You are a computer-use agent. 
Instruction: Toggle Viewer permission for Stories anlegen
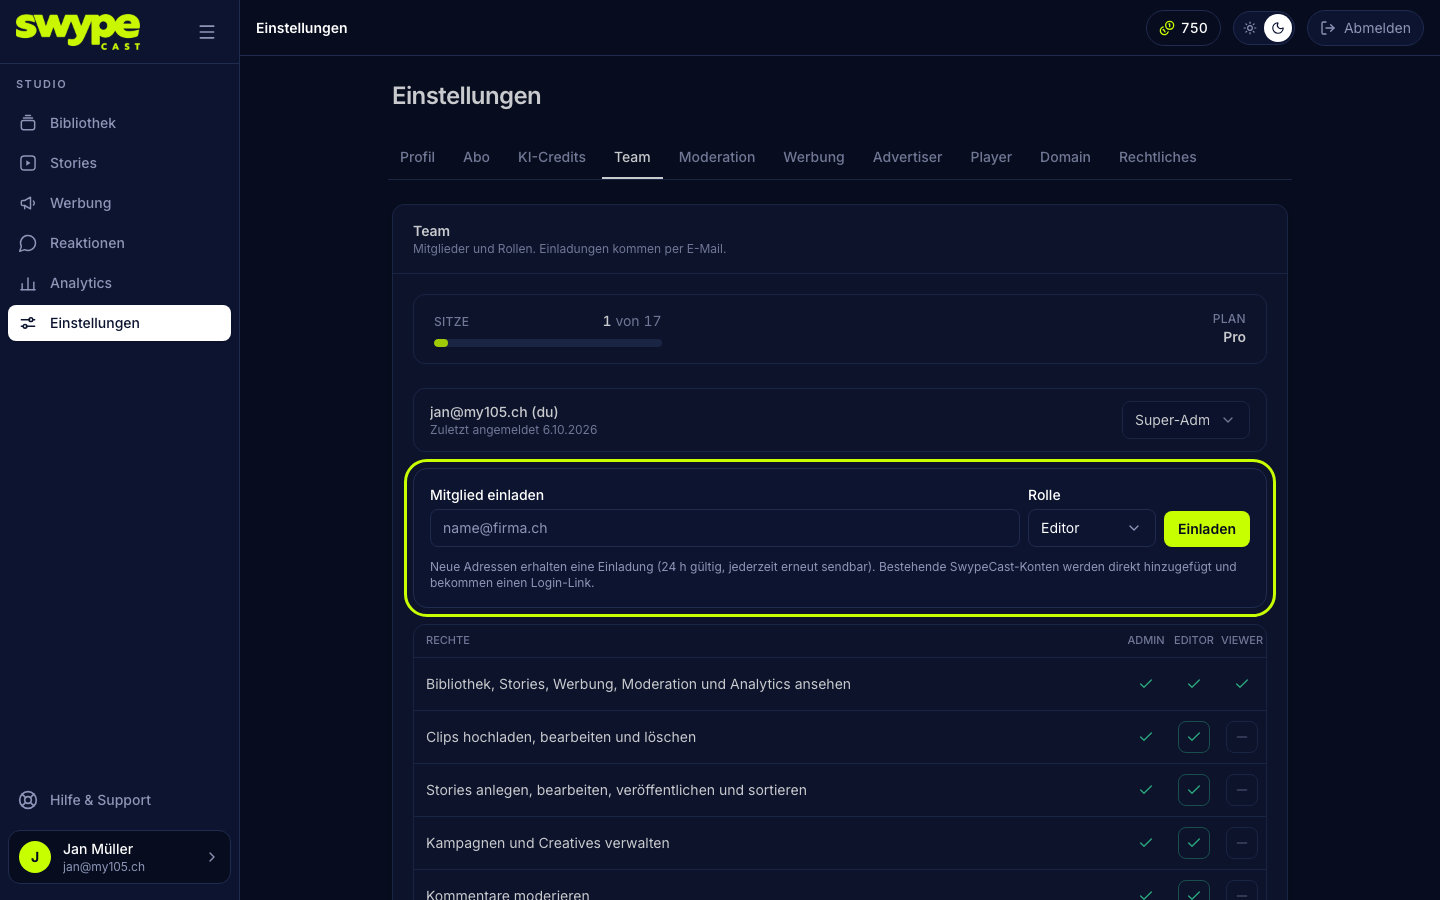tap(1242, 790)
